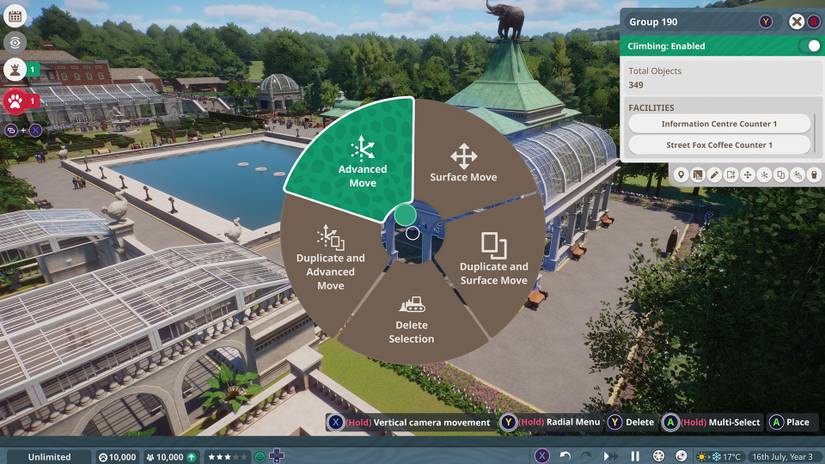This screenshot has height=464, width=825.
Task: Click the fast-forward speed control
Action: (x=609, y=456)
